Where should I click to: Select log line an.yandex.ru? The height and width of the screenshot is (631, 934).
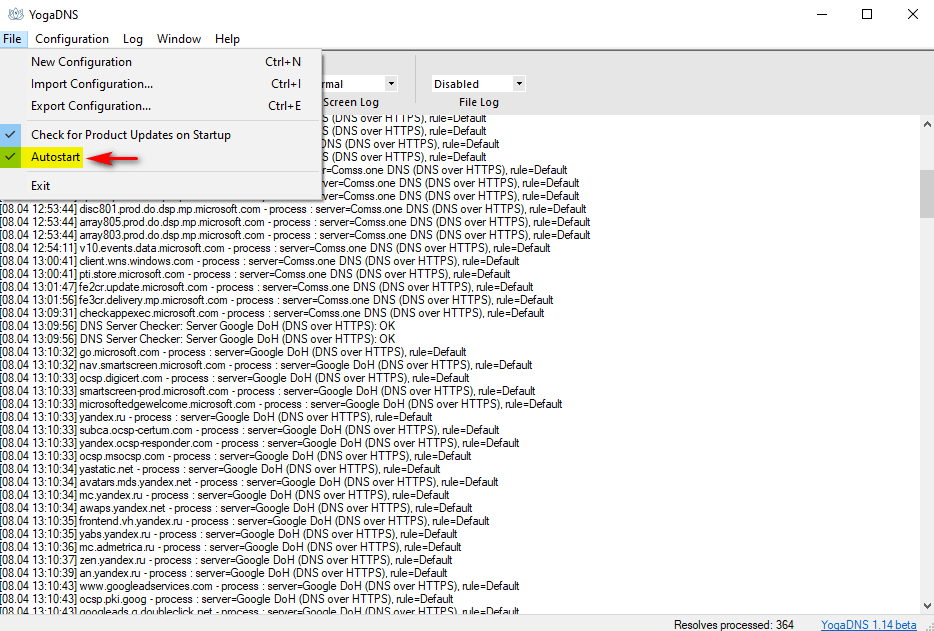[223, 573]
